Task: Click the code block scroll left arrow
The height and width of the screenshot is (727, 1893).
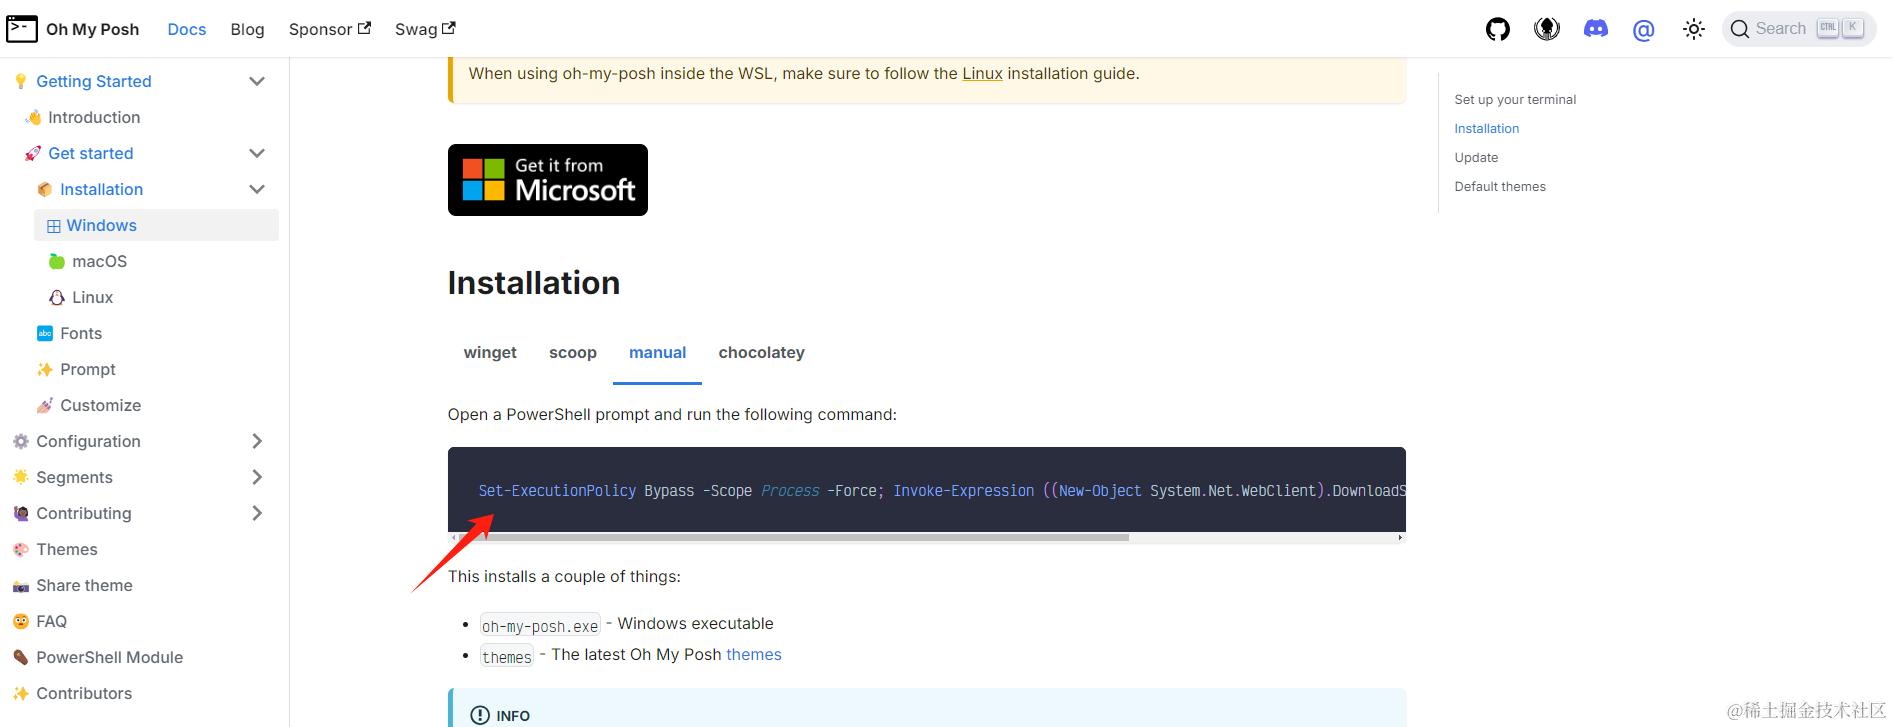Action: point(454,537)
